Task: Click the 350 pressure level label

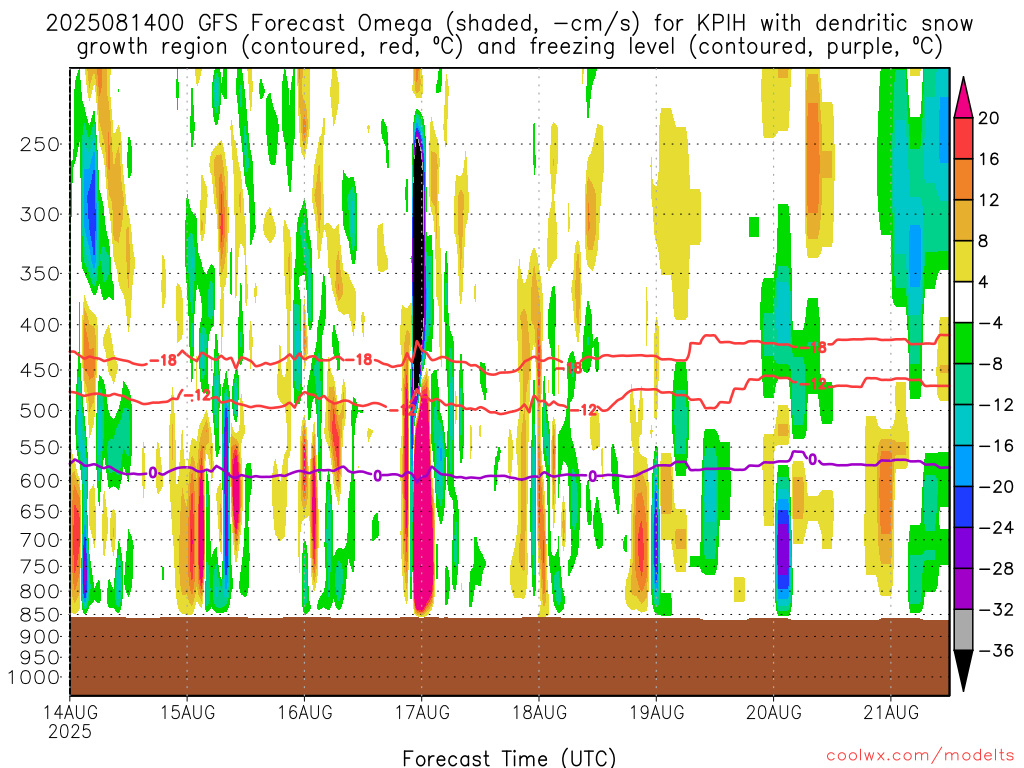Action: point(39,274)
